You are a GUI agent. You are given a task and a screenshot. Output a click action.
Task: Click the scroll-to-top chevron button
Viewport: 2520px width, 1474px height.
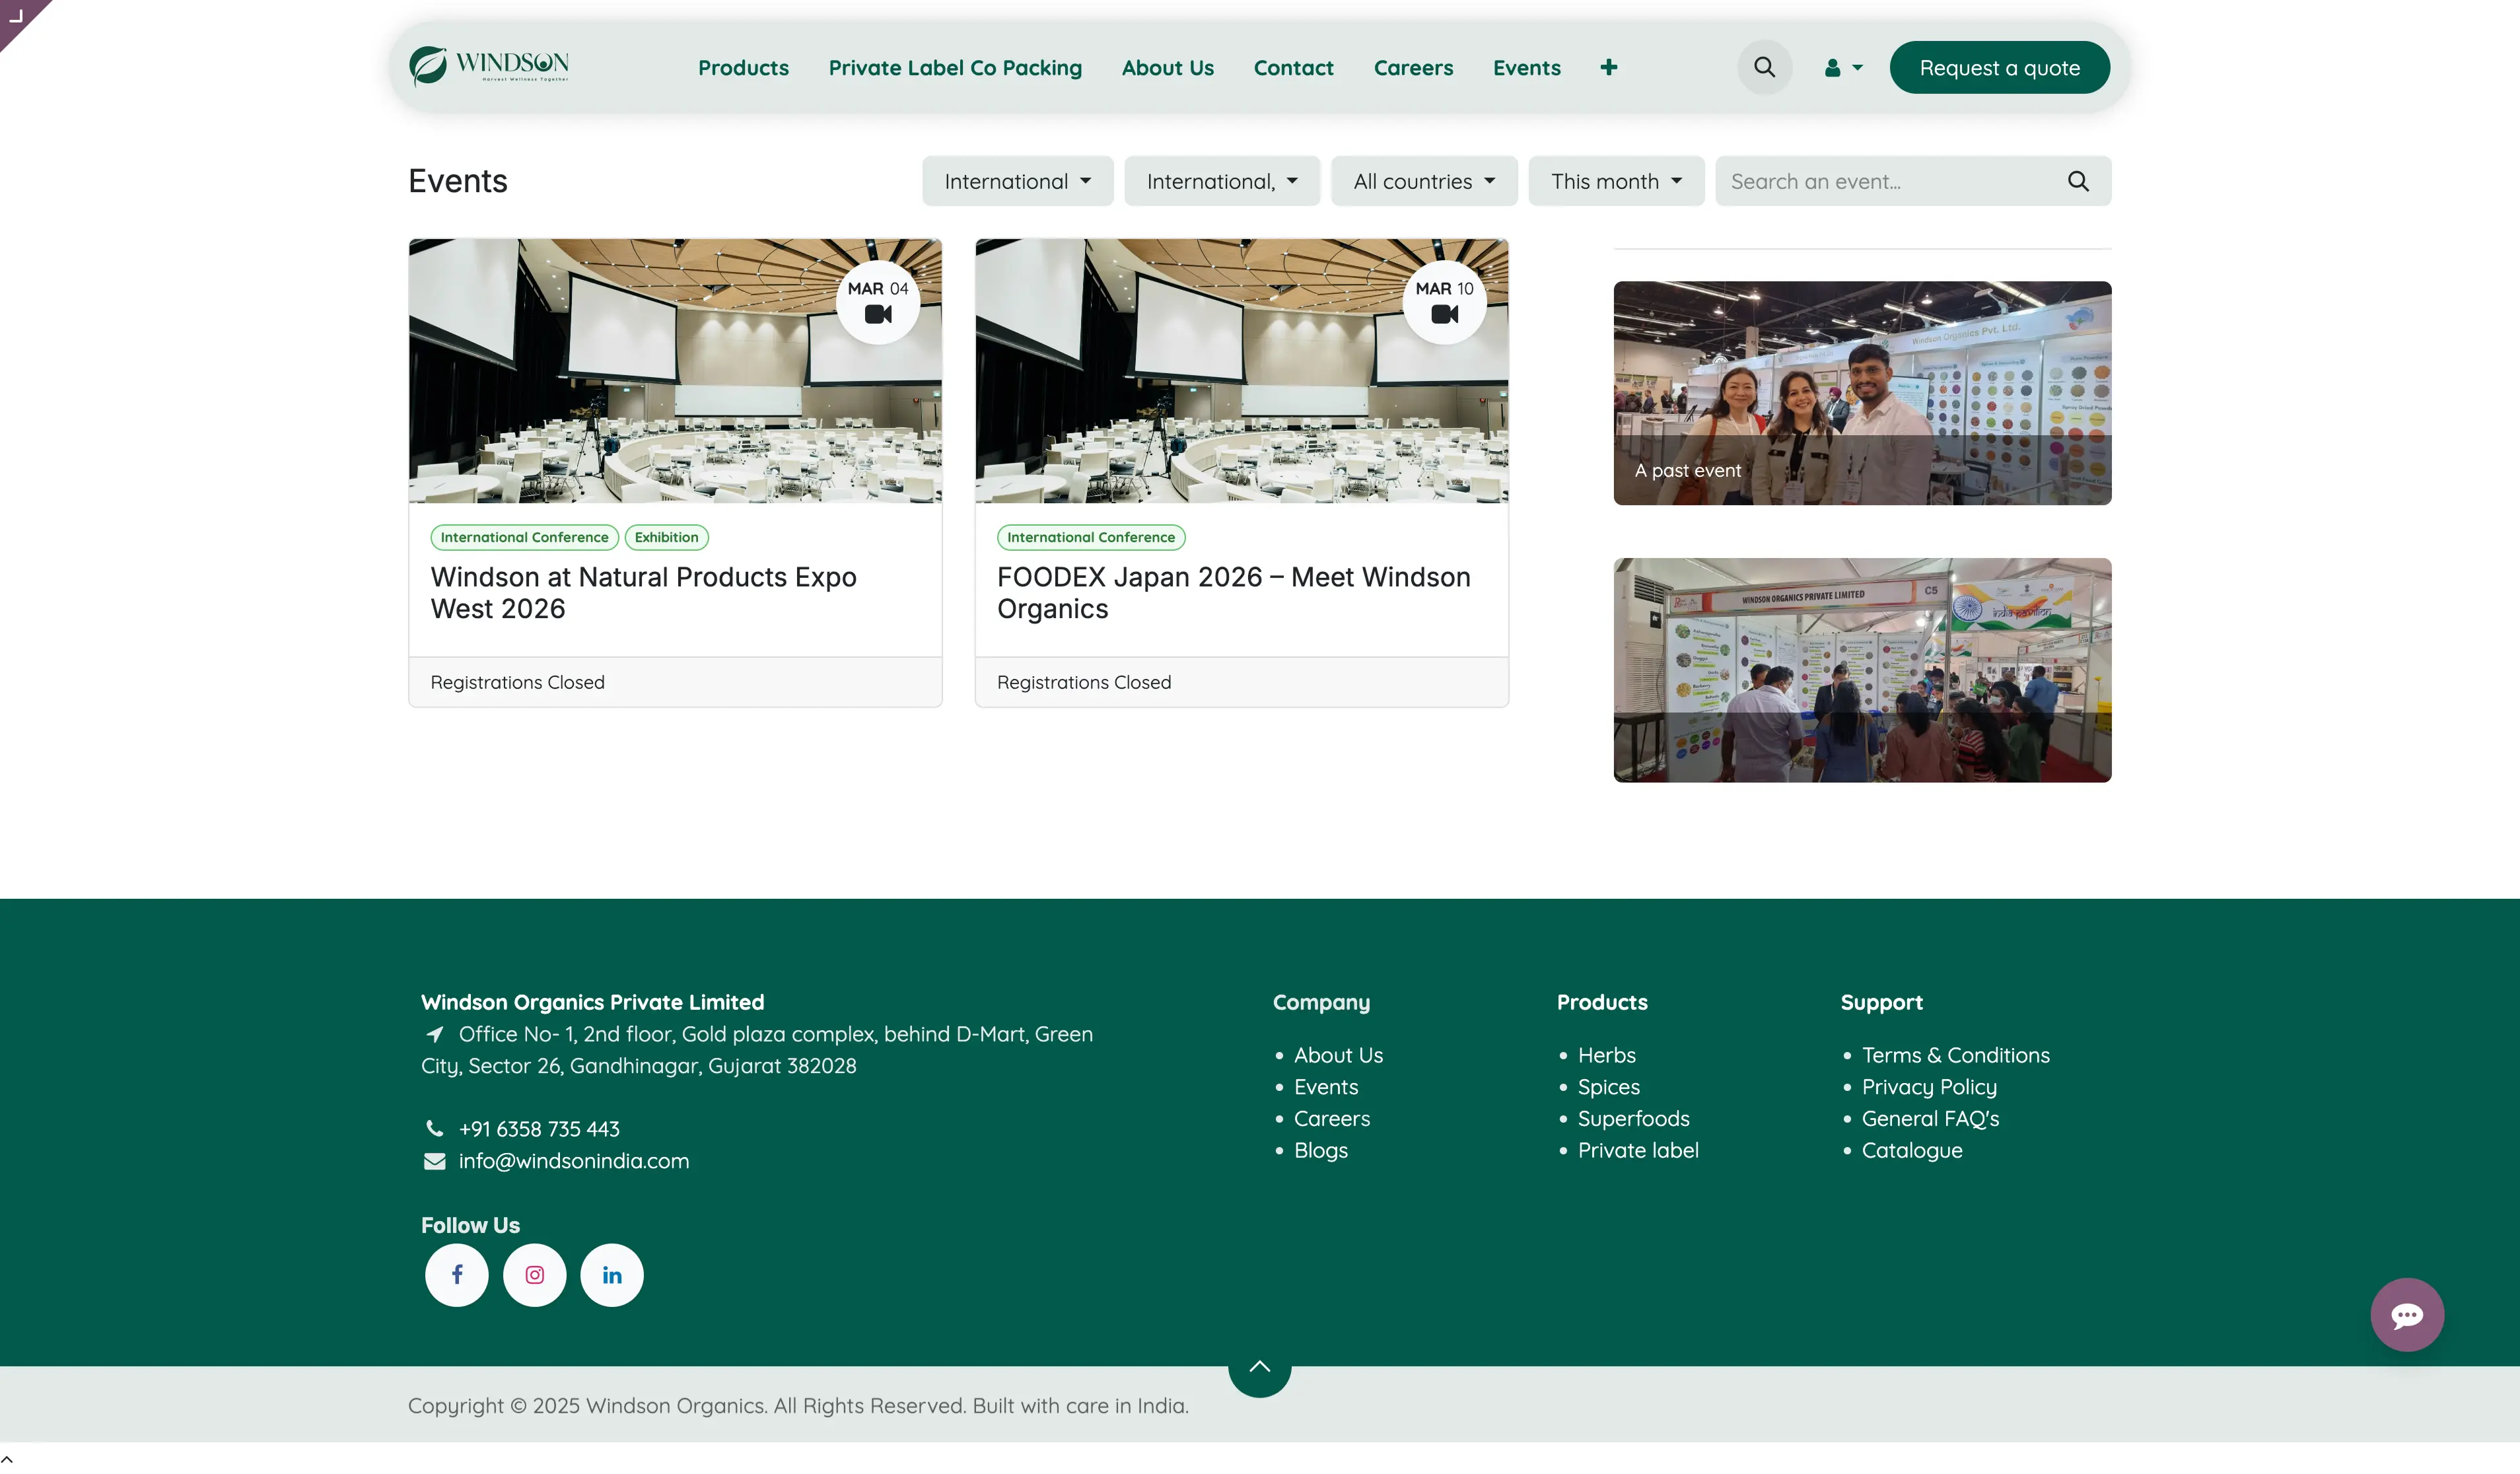click(x=1259, y=1367)
